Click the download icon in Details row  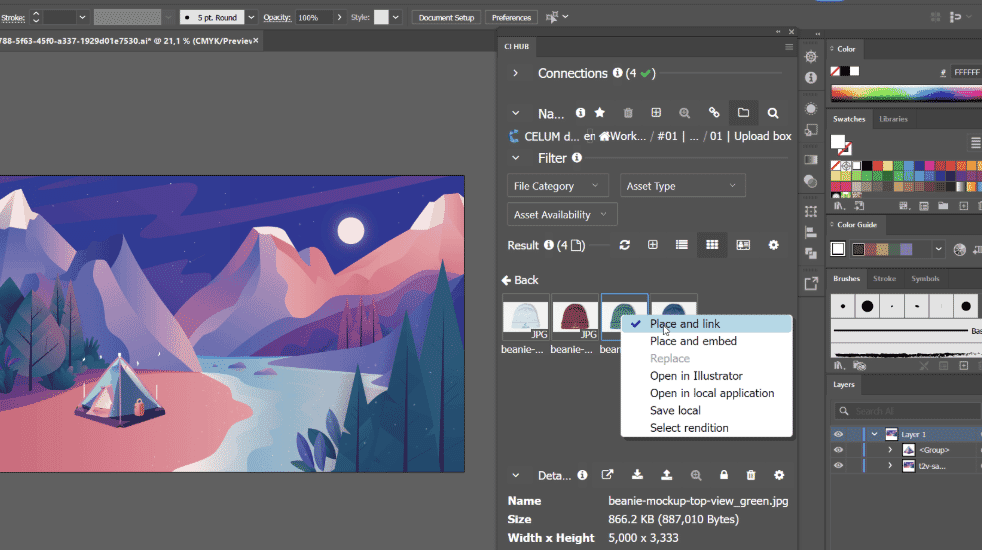tap(637, 475)
